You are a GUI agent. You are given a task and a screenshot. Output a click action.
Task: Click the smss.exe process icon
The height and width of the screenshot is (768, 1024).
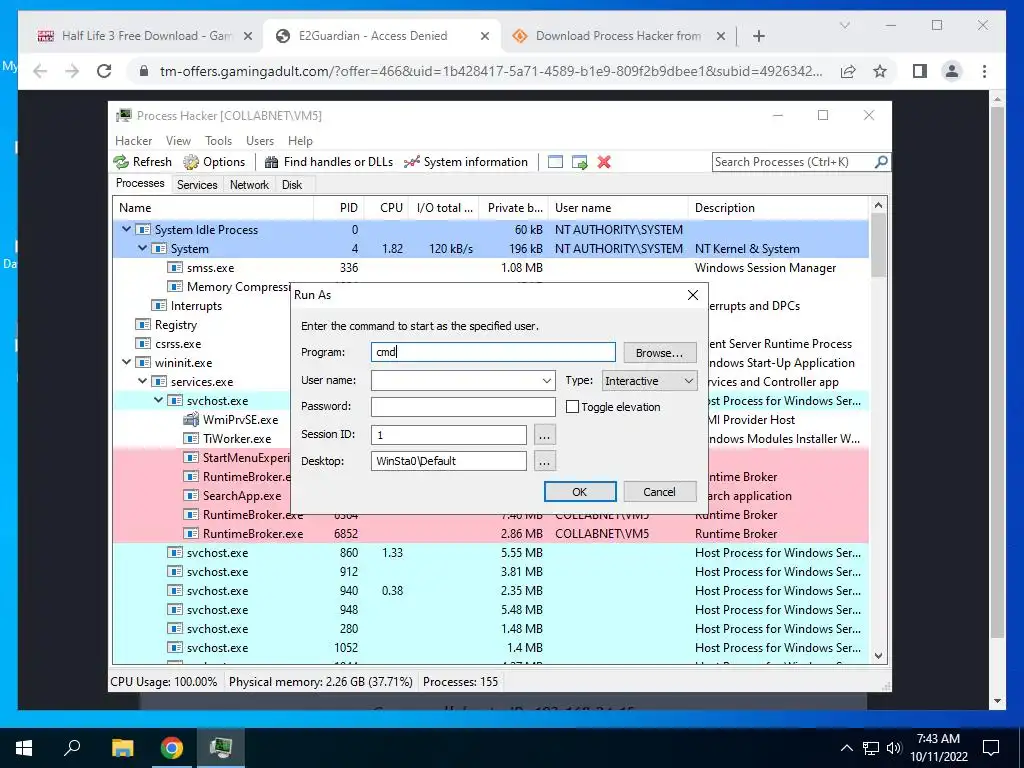click(x=174, y=268)
